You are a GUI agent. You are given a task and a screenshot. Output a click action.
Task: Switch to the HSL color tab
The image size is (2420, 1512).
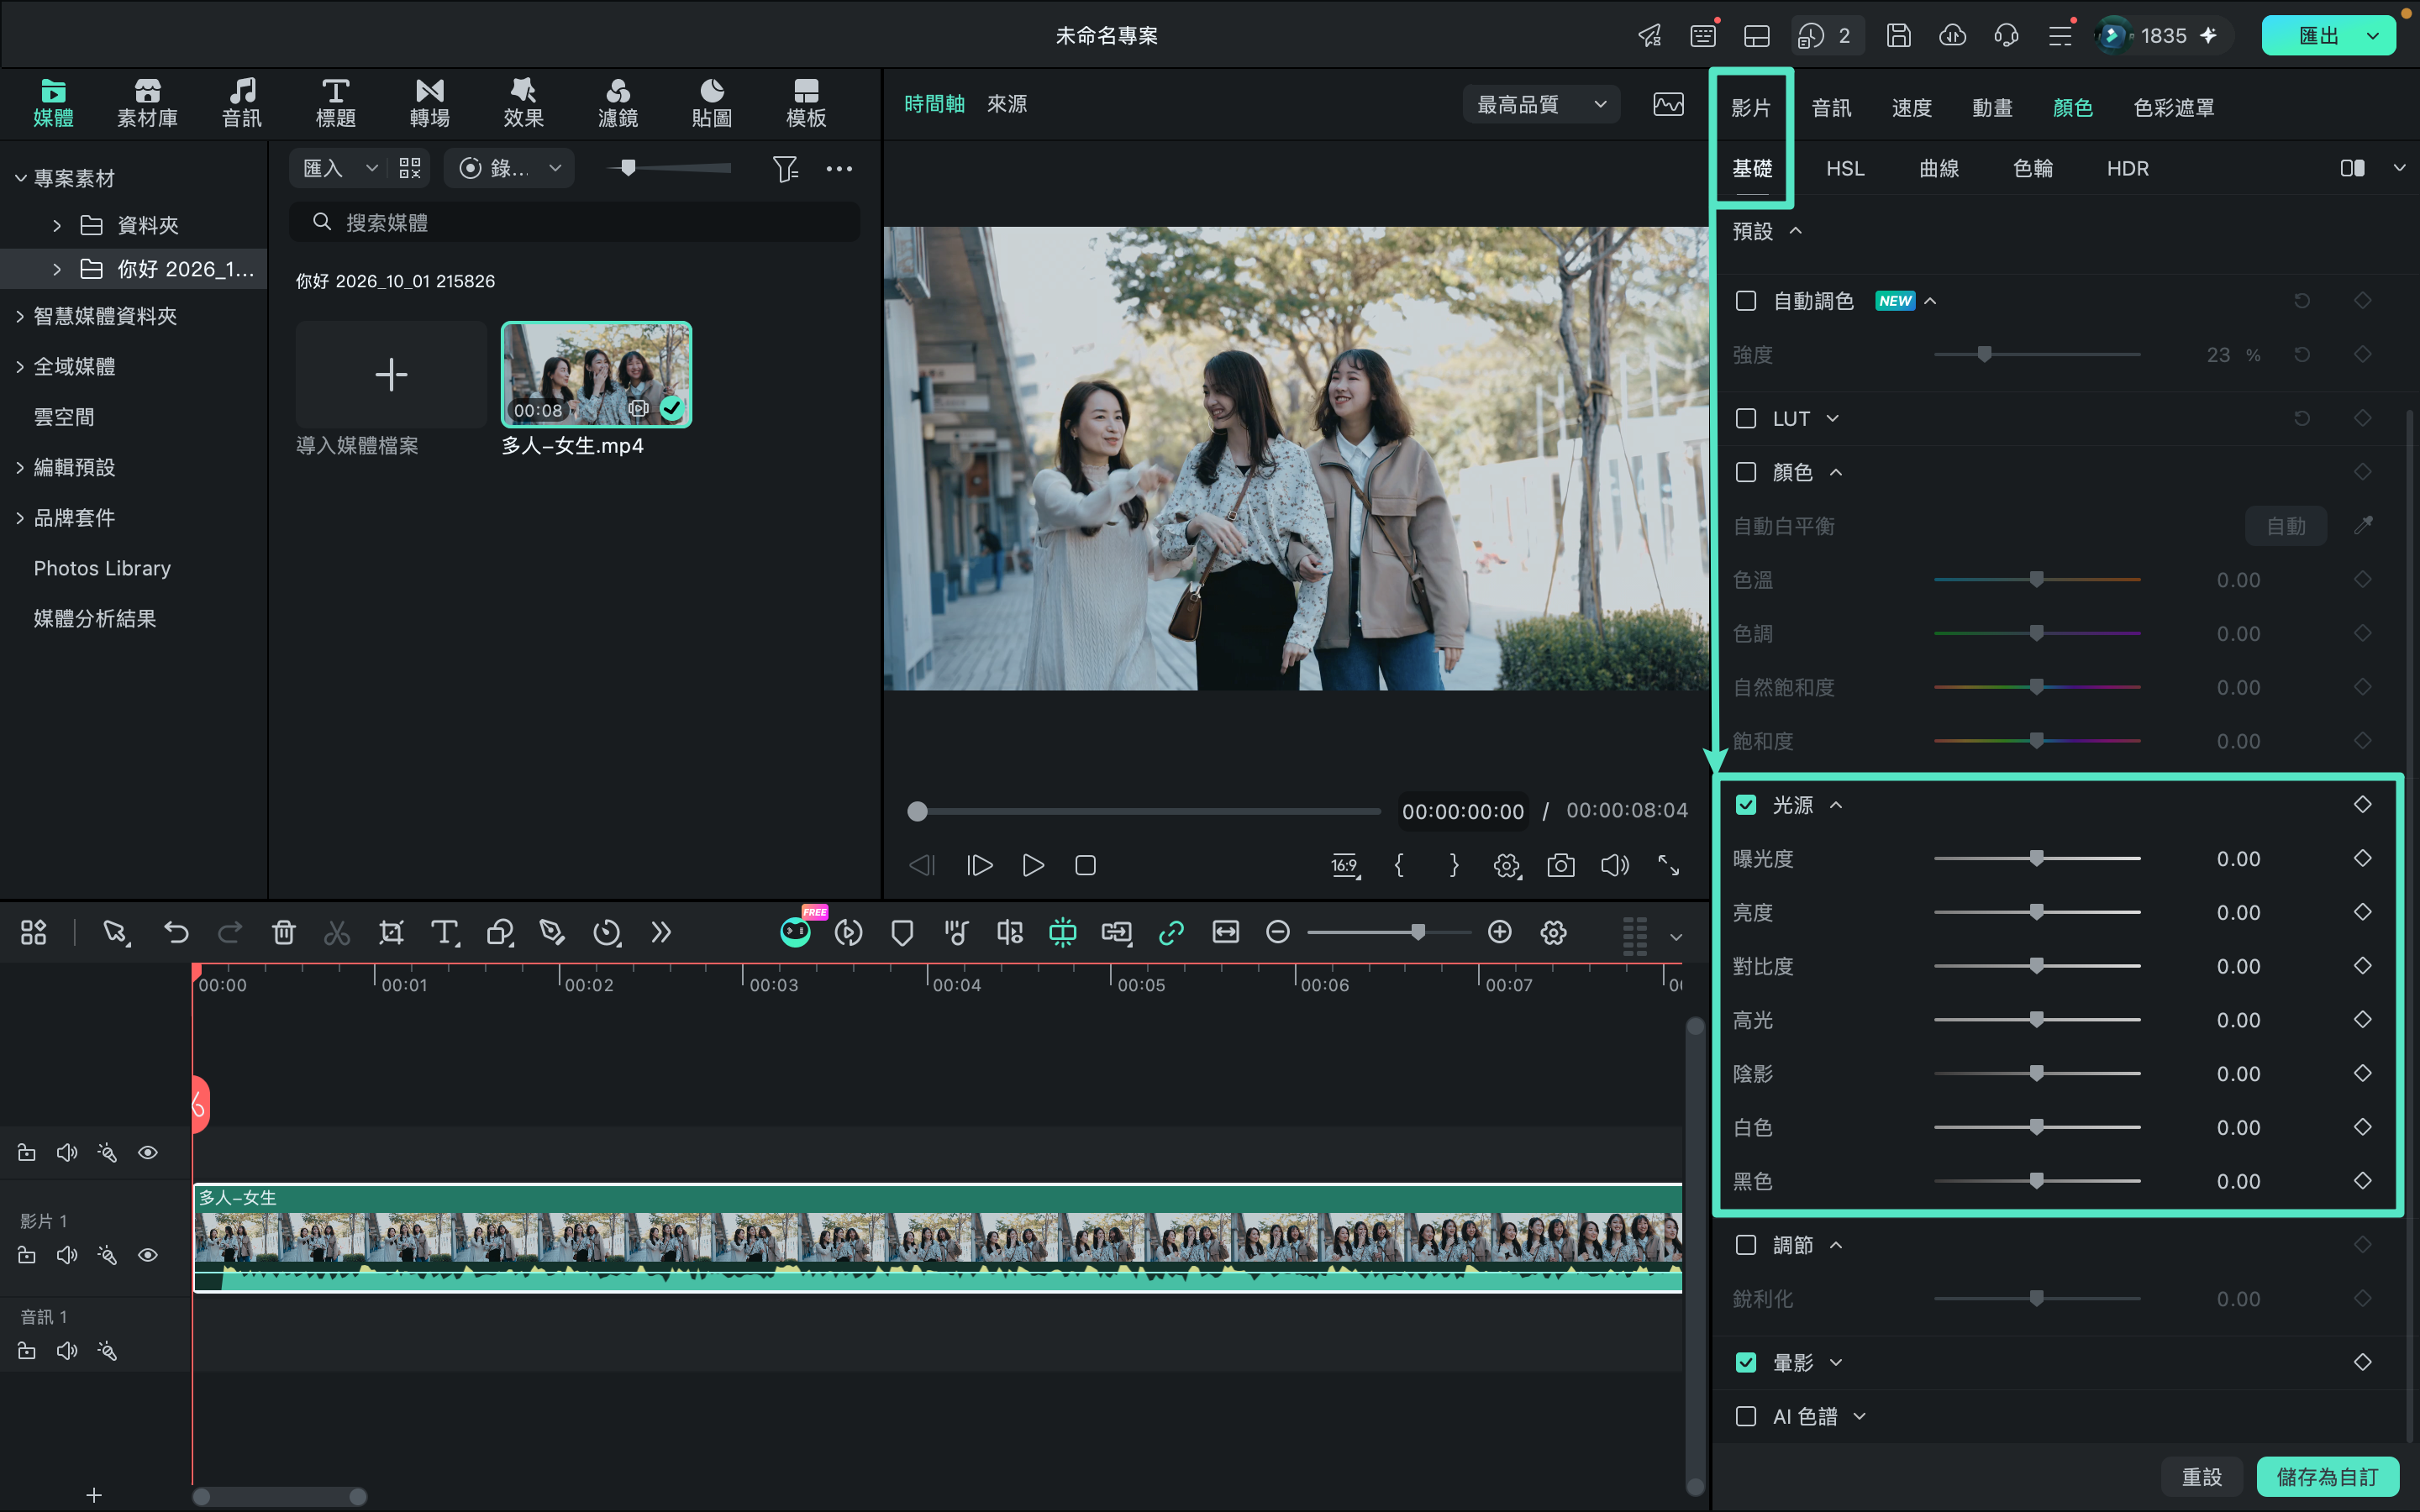click(x=1845, y=168)
